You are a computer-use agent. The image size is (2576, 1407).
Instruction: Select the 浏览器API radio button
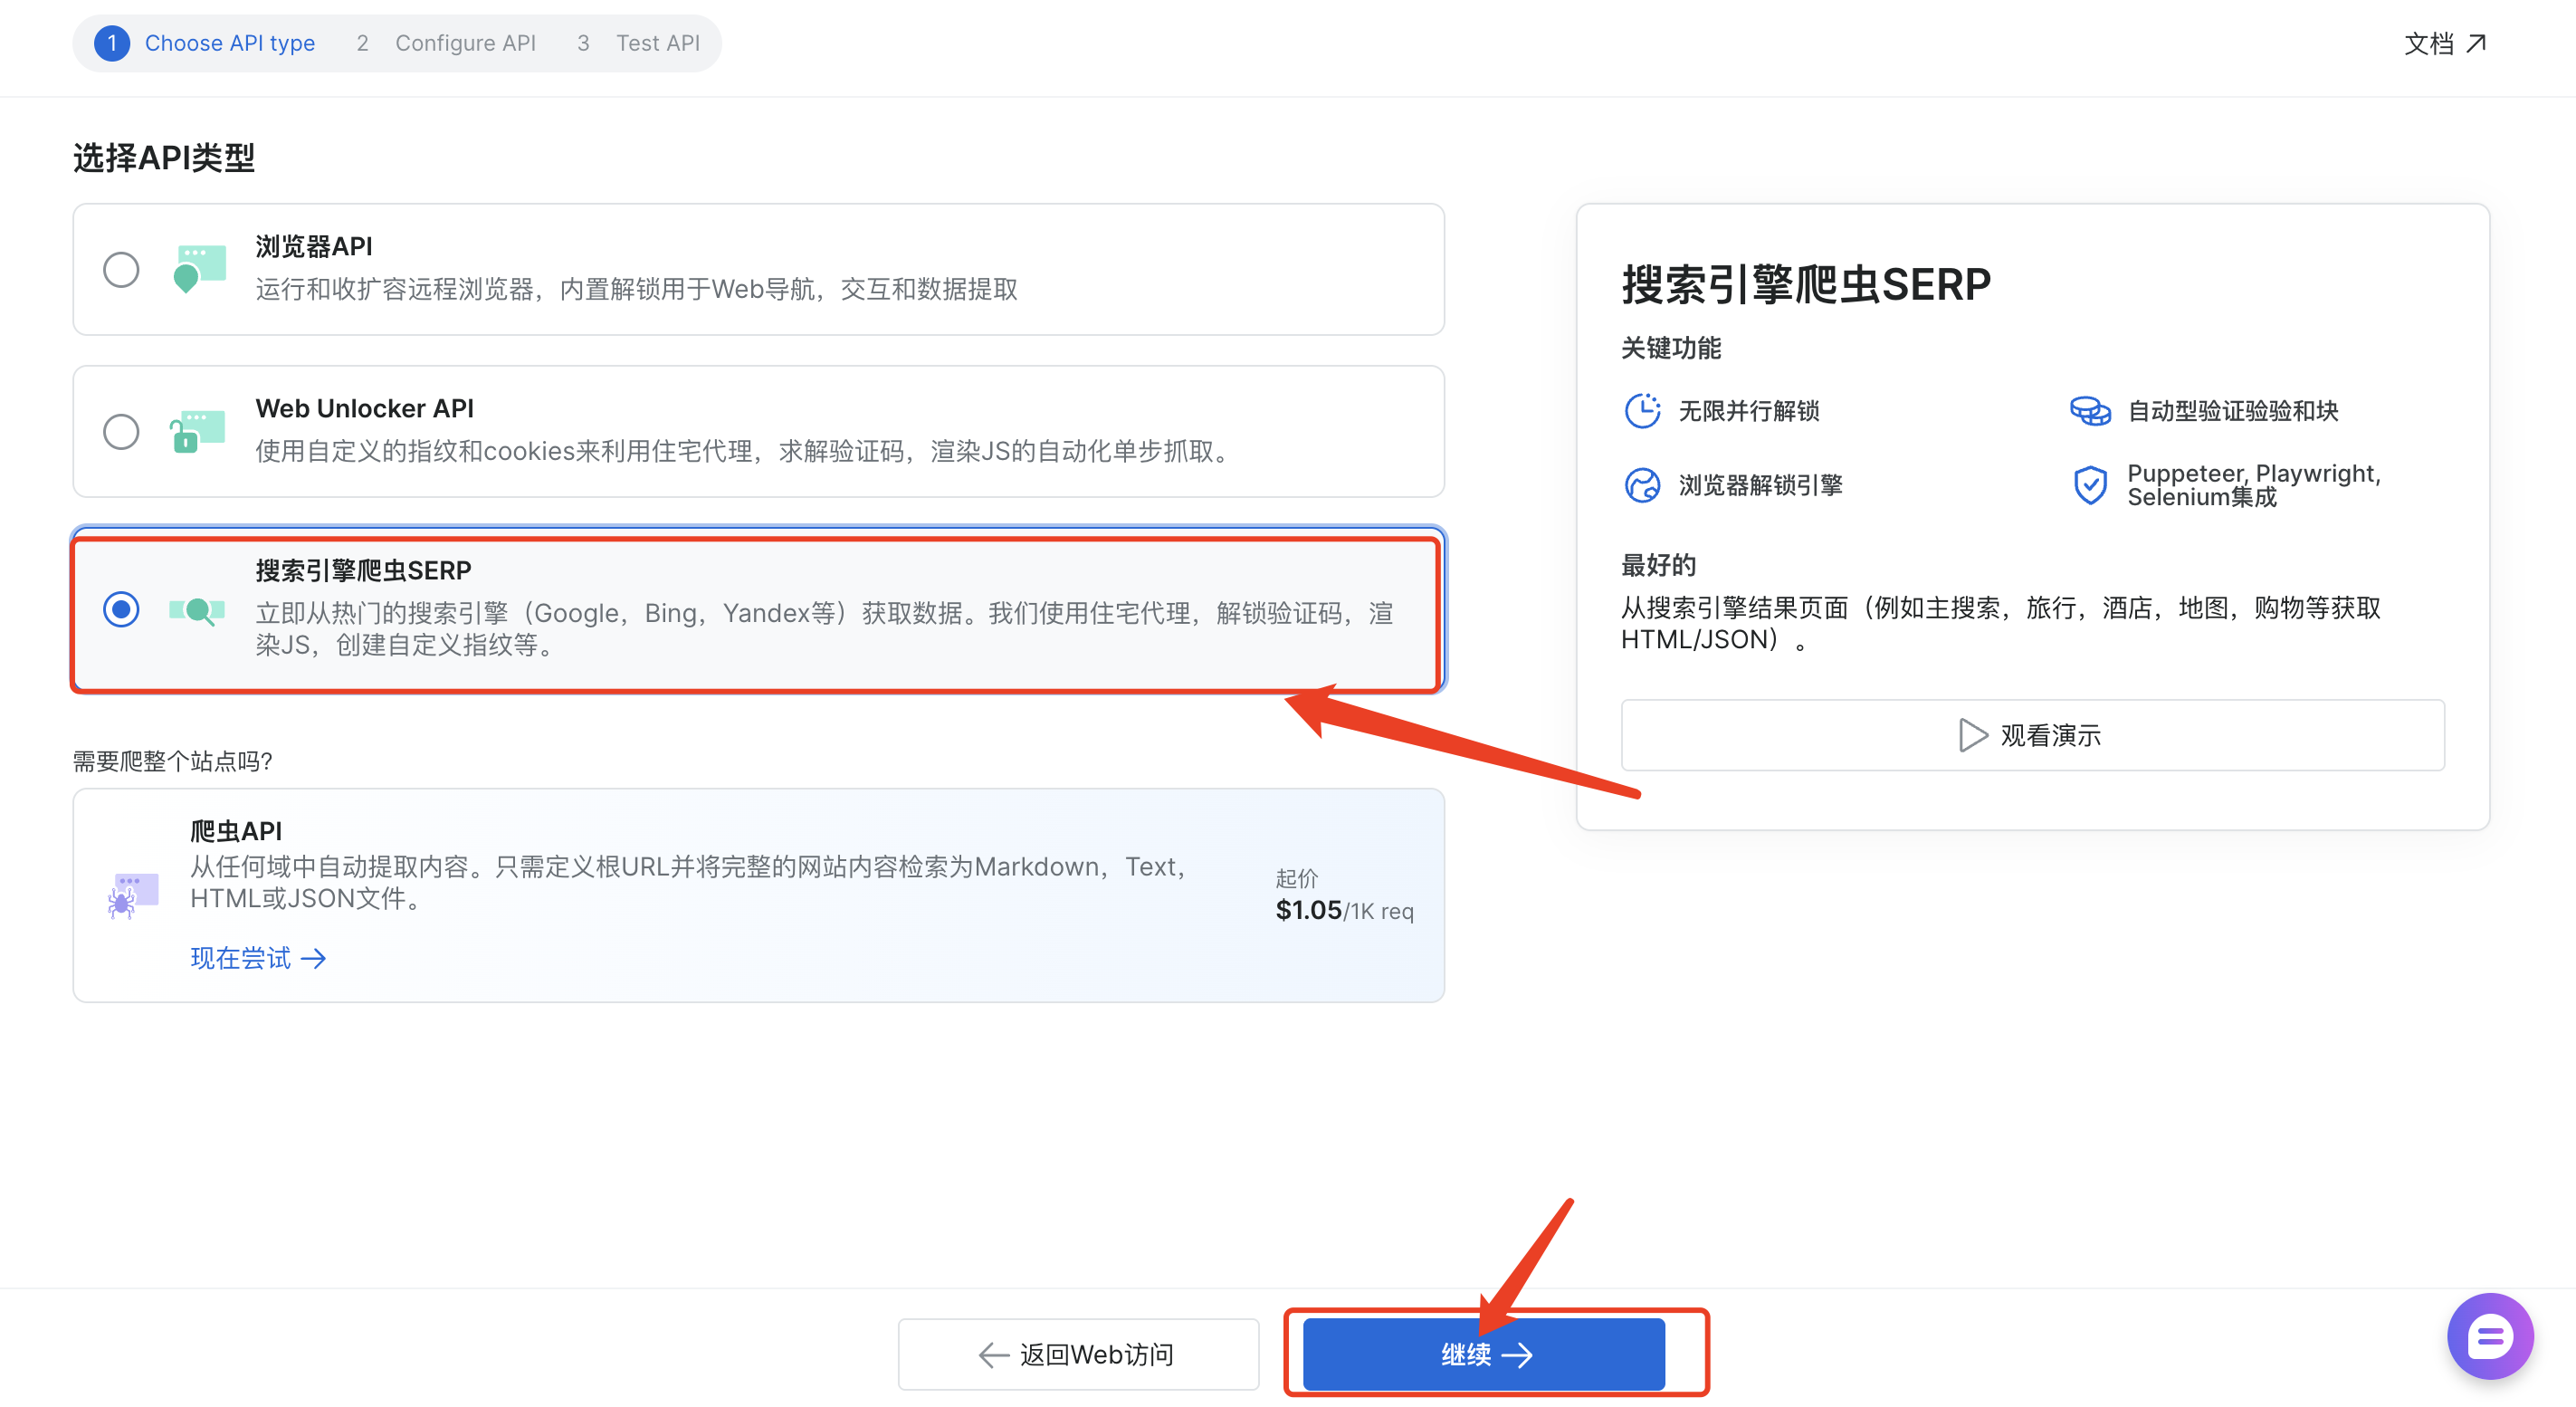121,269
